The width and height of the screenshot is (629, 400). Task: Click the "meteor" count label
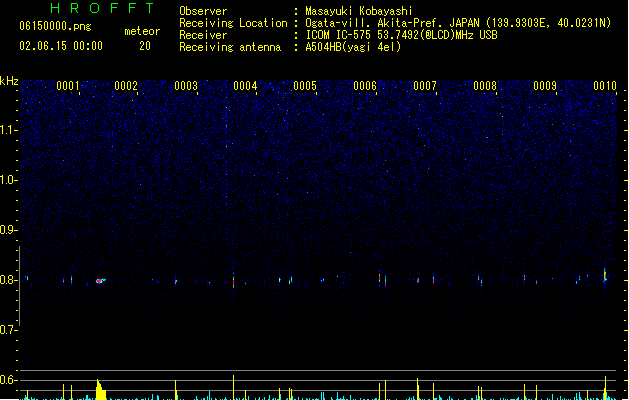[x=142, y=31]
